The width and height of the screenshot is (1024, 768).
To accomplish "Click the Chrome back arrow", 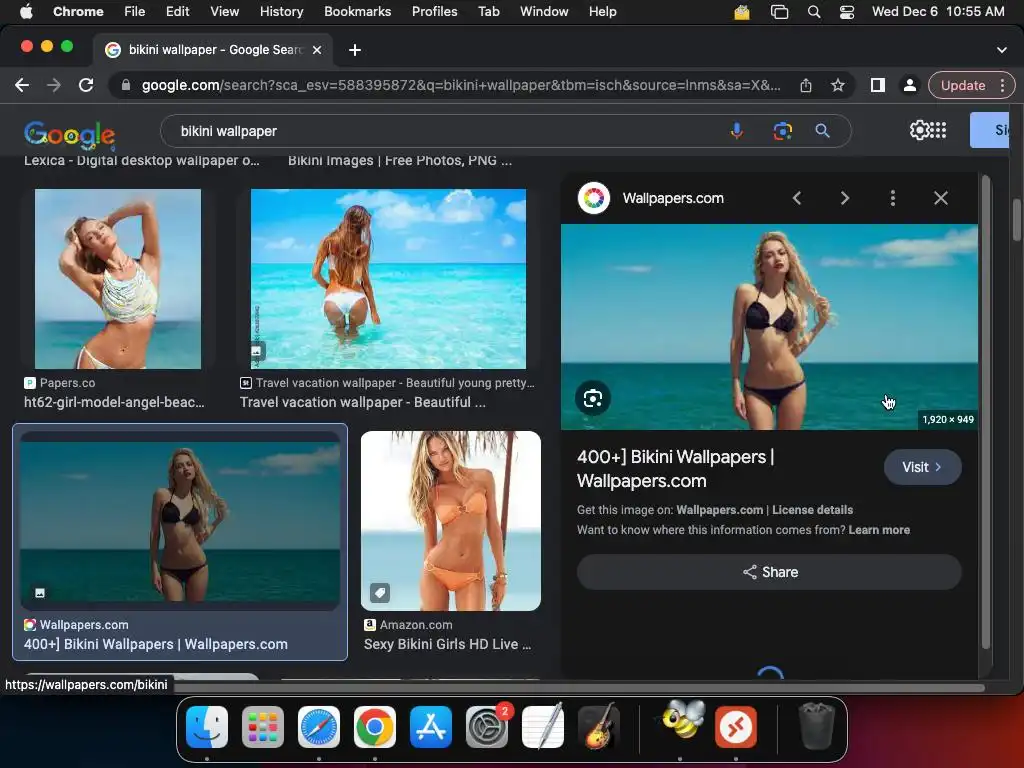I will pyautogui.click(x=22, y=86).
